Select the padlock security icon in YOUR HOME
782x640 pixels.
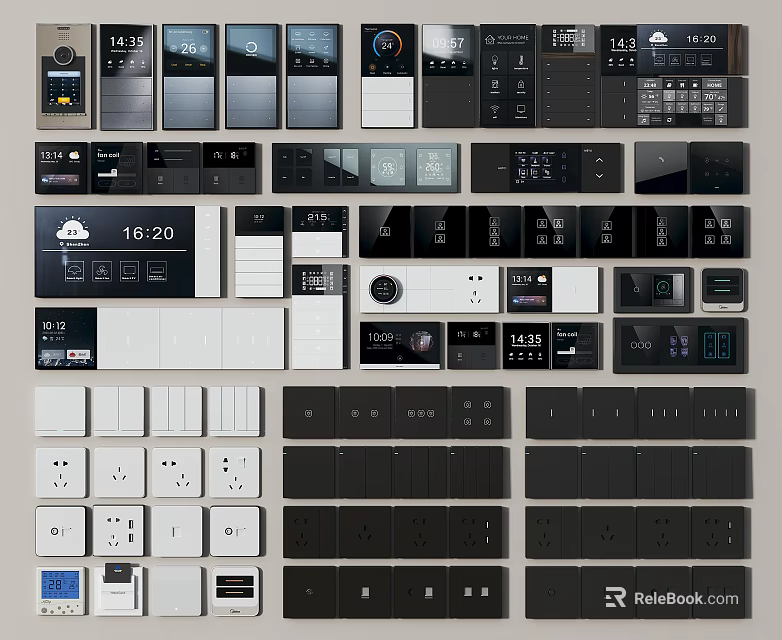(x=521, y=84)
